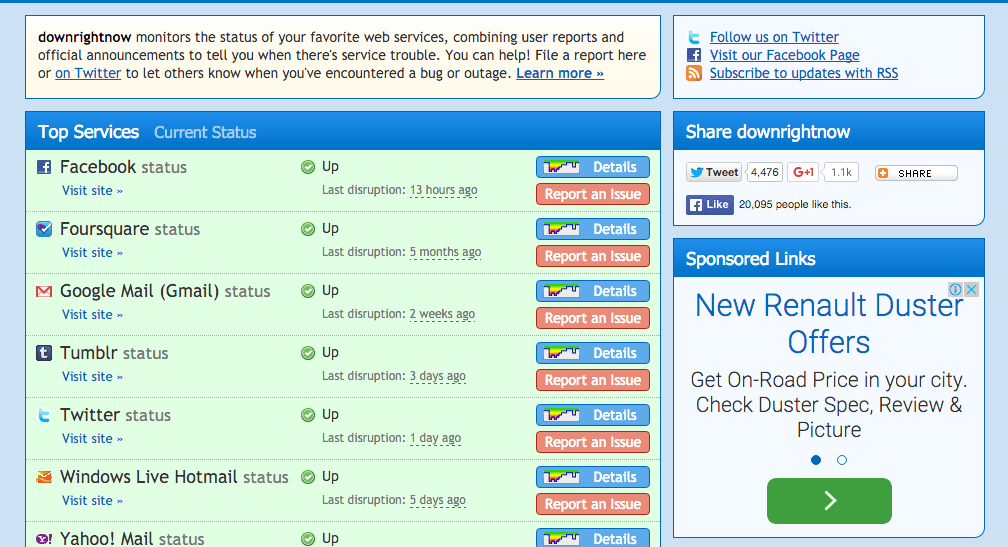The image size is (1008, 547).
Task: Click the Twitter bird icon beside Follow us
Action: pos(694,37)
